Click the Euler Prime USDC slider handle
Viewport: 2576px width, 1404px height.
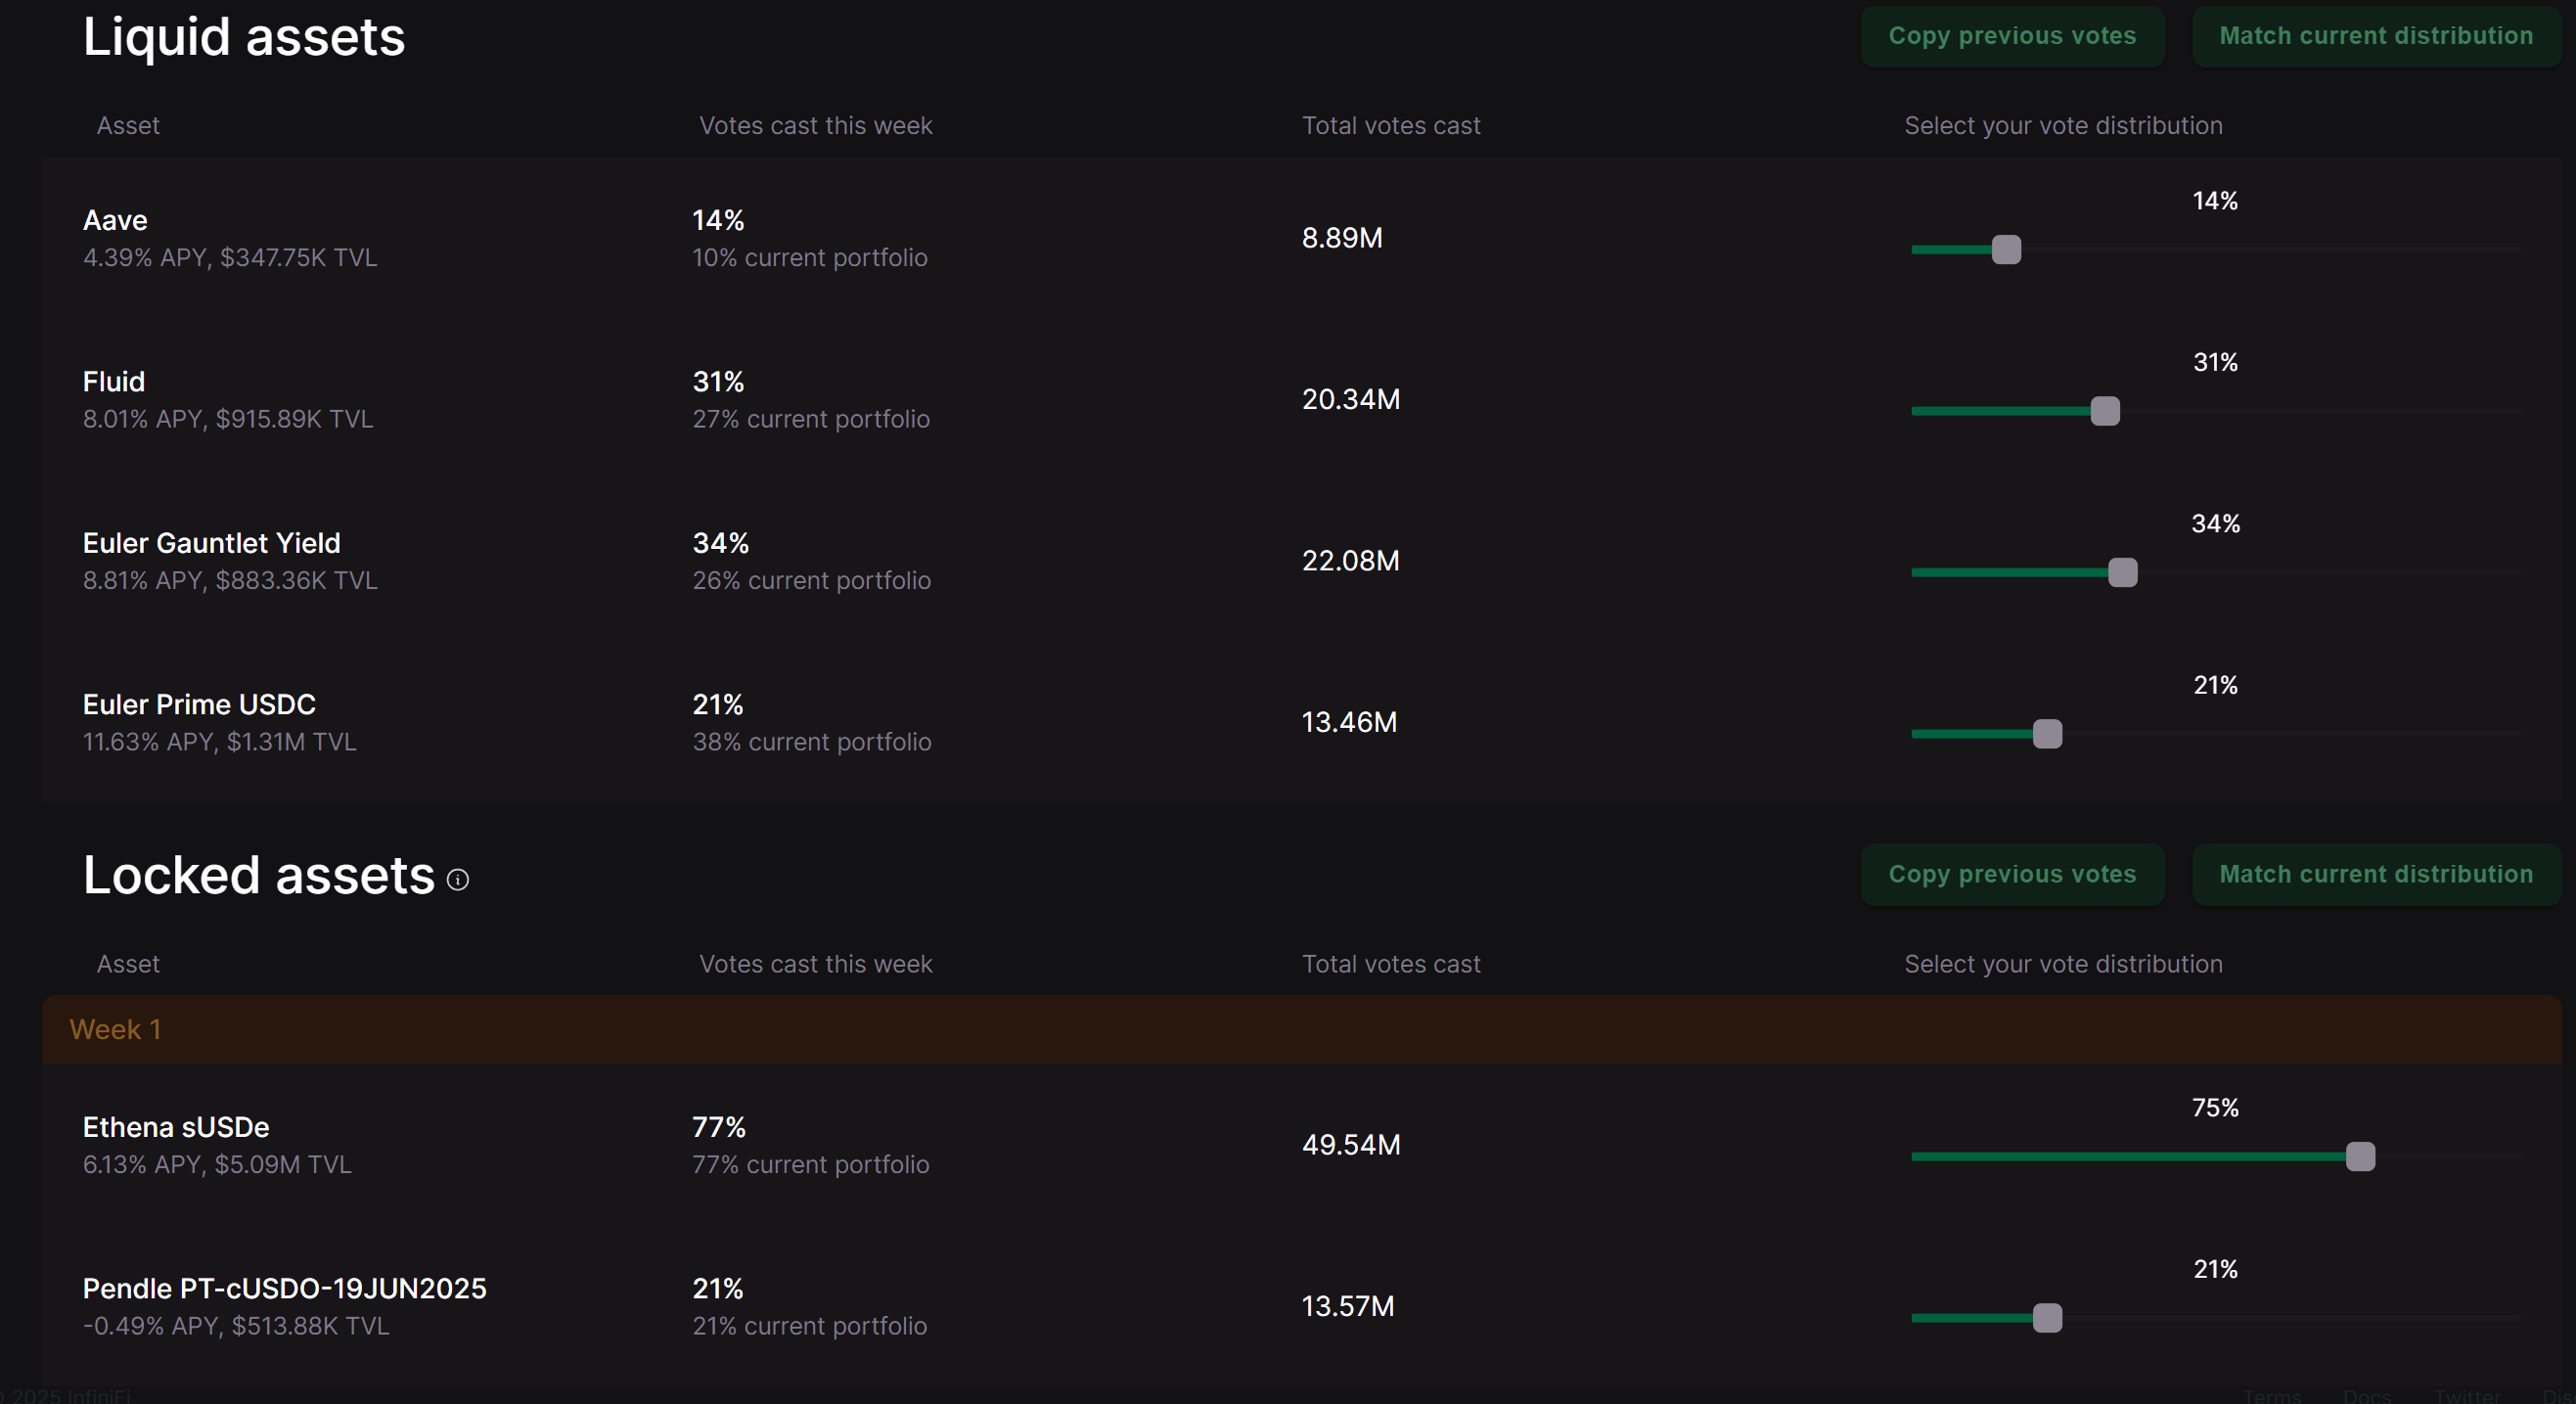pos(2047,734)
